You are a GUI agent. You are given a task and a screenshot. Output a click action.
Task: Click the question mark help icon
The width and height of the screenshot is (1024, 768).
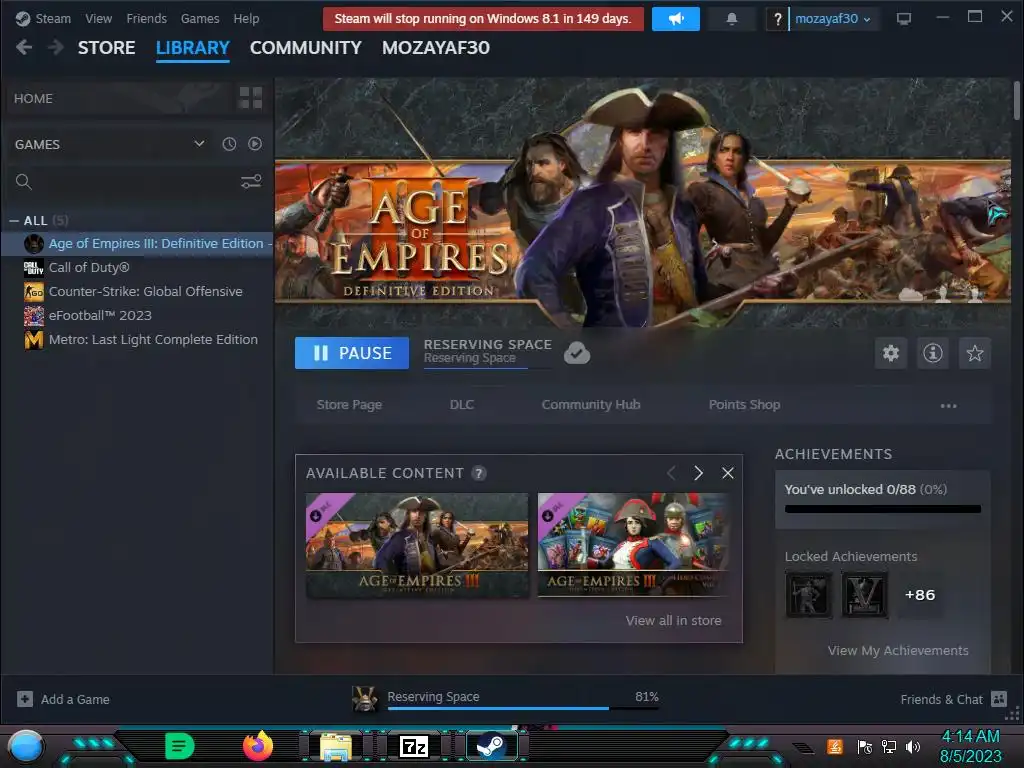tap(776, 19)
